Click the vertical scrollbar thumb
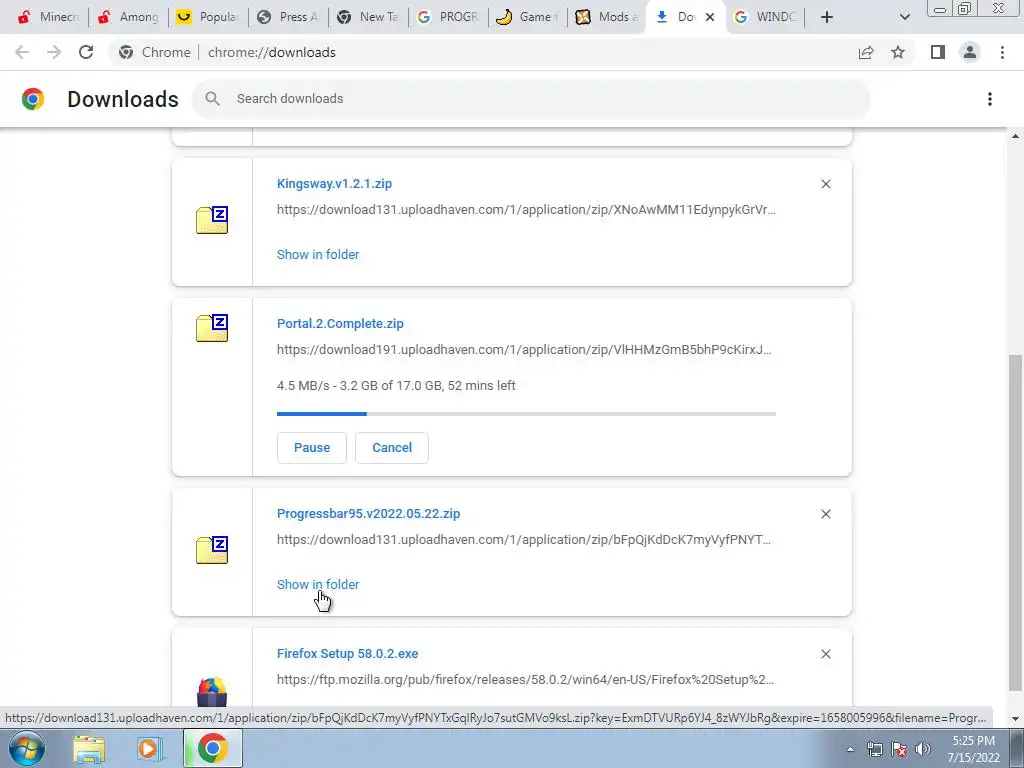1024x768 pixels. coord(1015,522)
